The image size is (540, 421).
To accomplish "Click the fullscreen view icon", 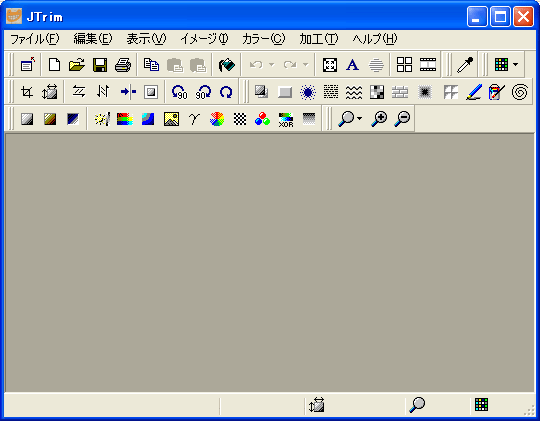I will point(330,64).
